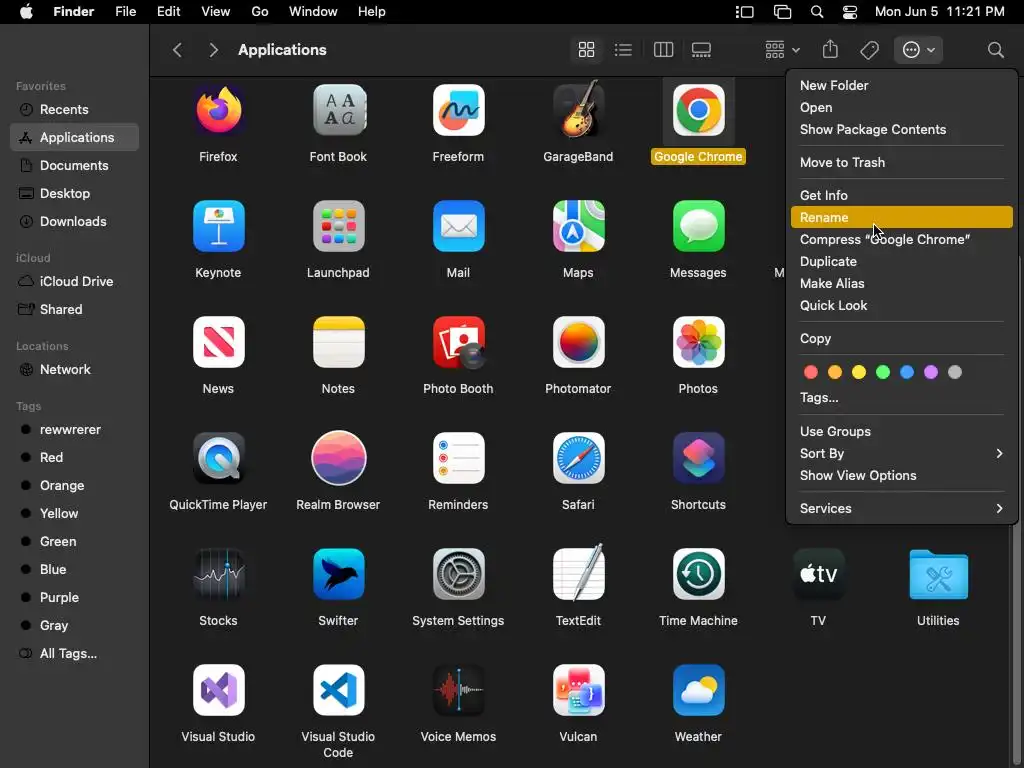Select the Photomator app icon
Image resolution: width=1024 pixels, height=768 pixels.
tap(578, 342)
